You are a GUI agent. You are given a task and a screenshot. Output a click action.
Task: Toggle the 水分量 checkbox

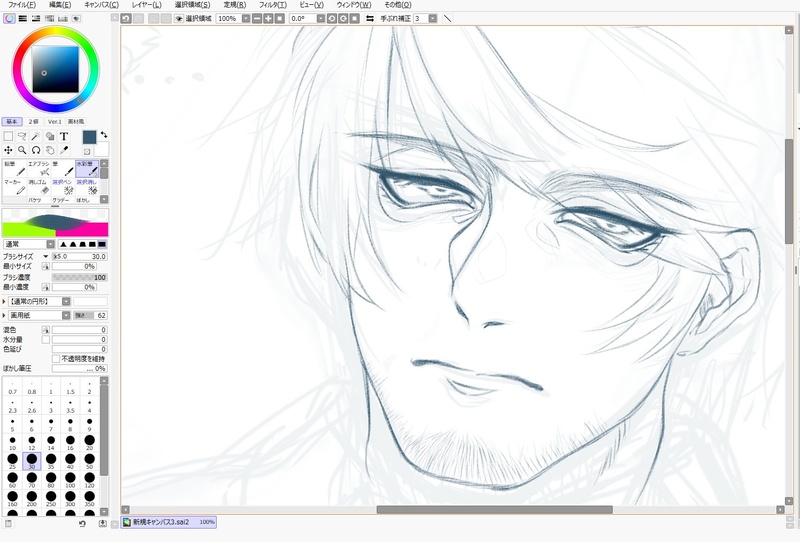click(45, 339)
